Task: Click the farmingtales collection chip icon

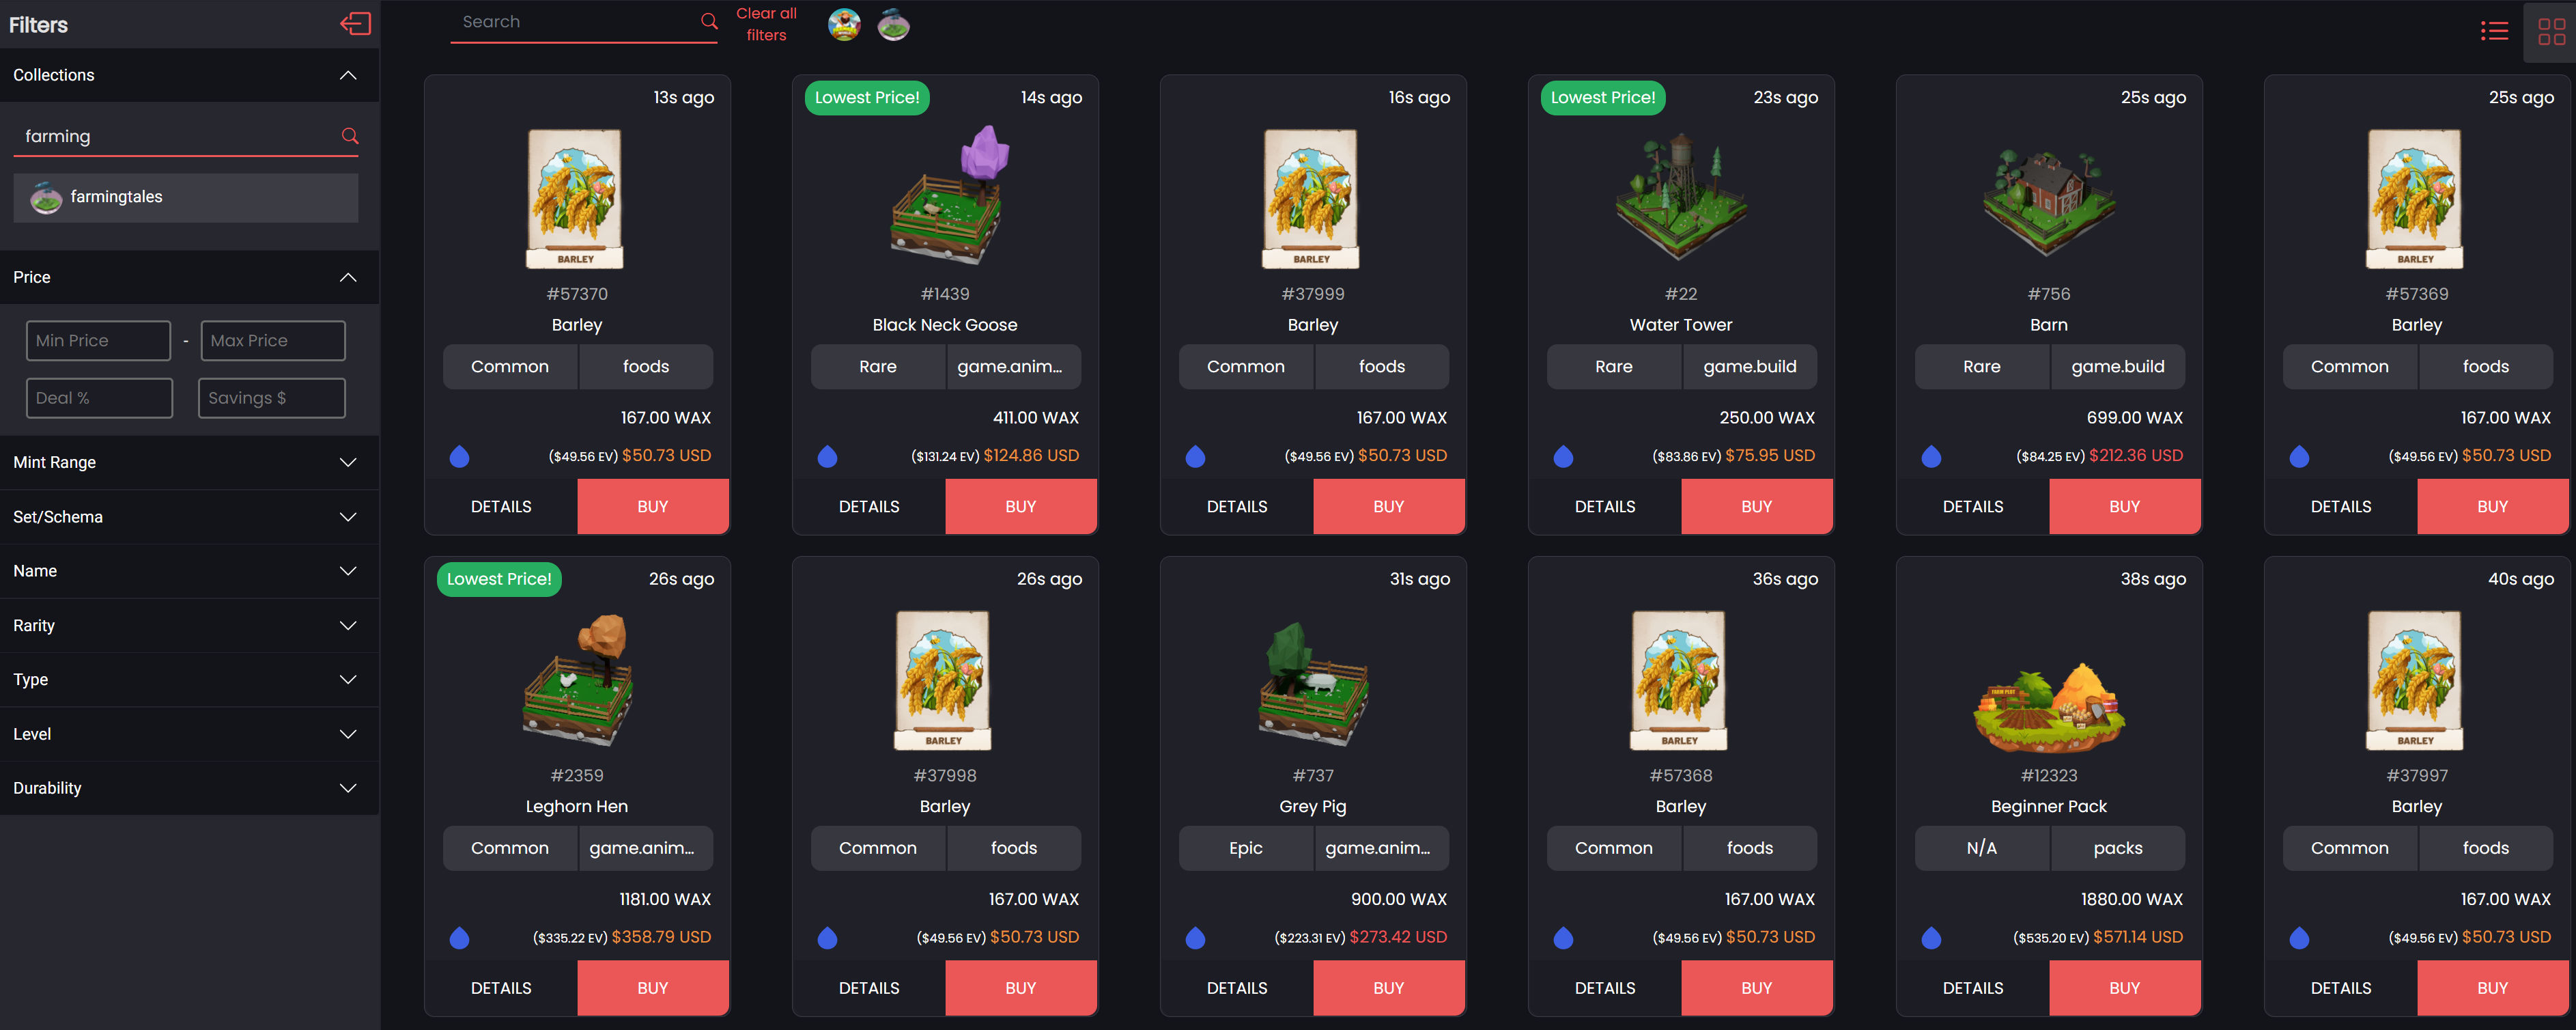Action: [893, 24]
